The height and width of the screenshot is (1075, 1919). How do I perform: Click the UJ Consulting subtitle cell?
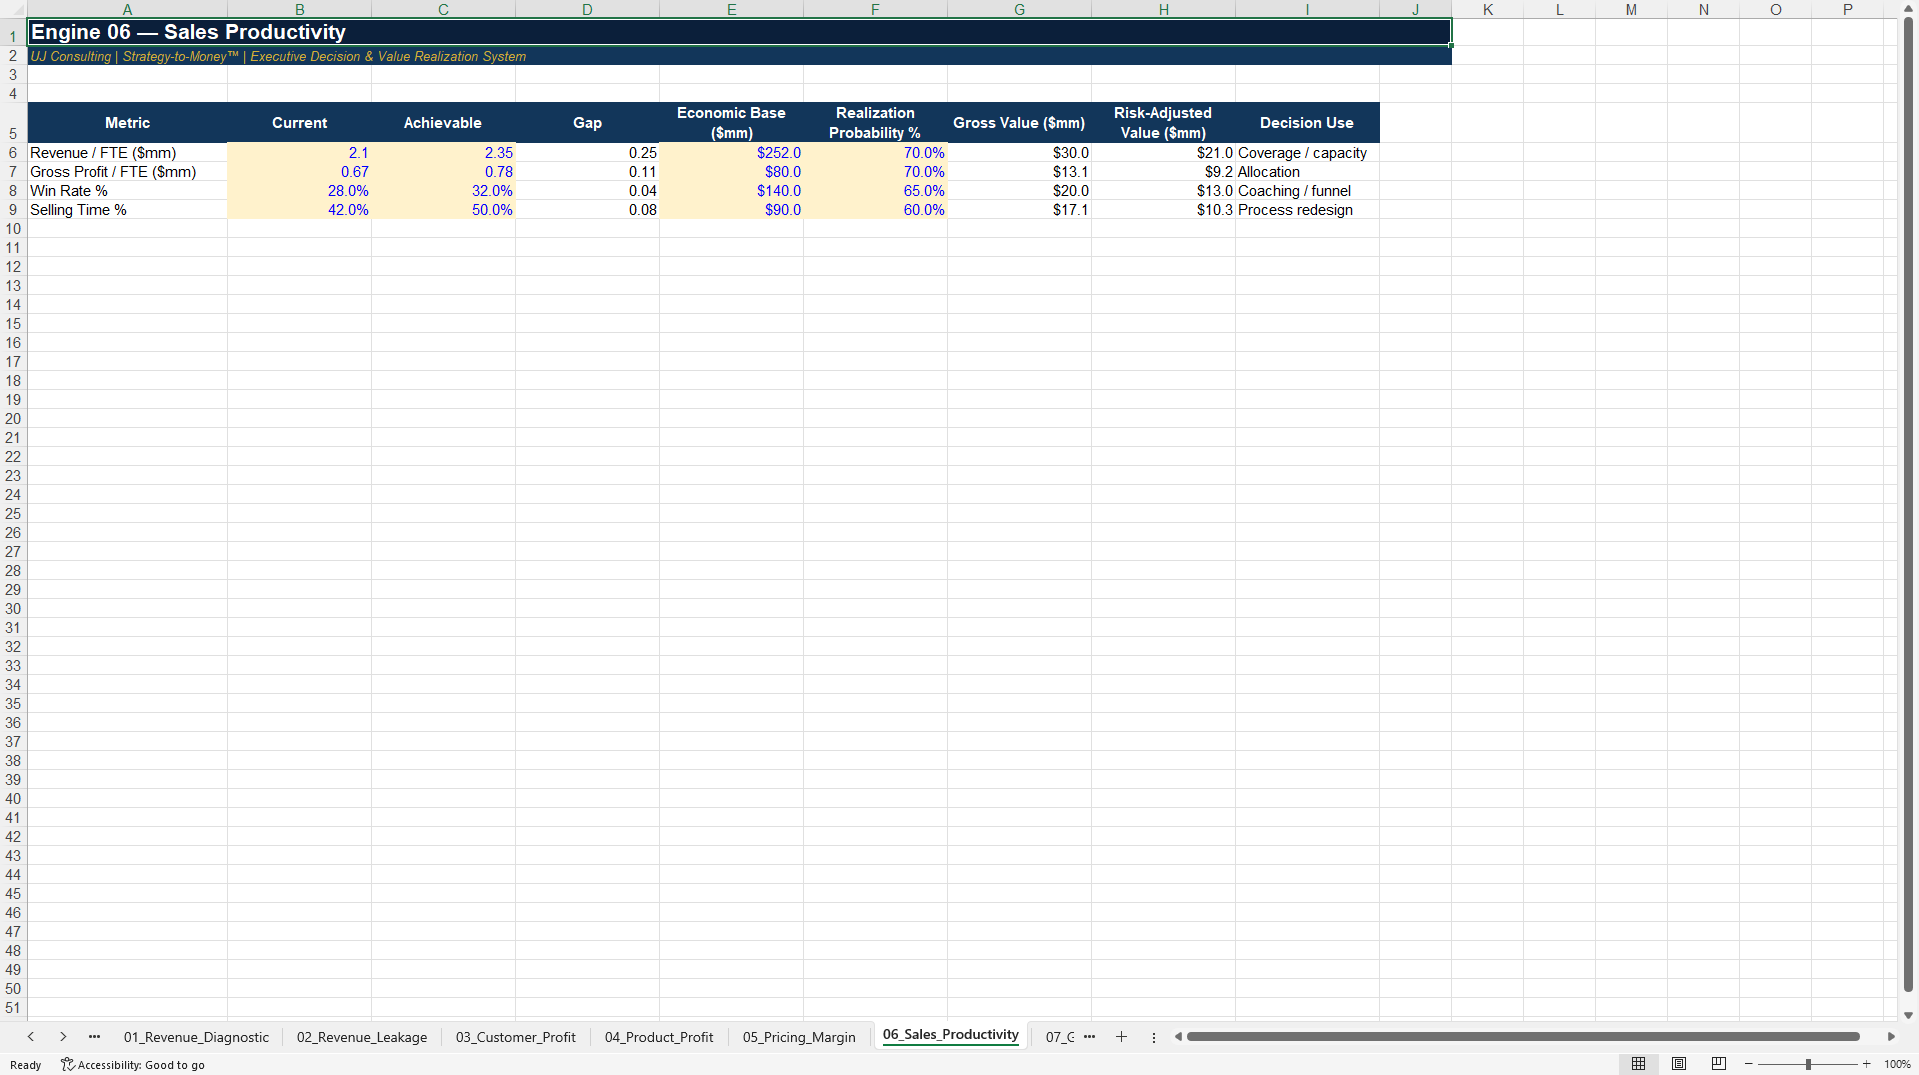[x=739, y=56]
